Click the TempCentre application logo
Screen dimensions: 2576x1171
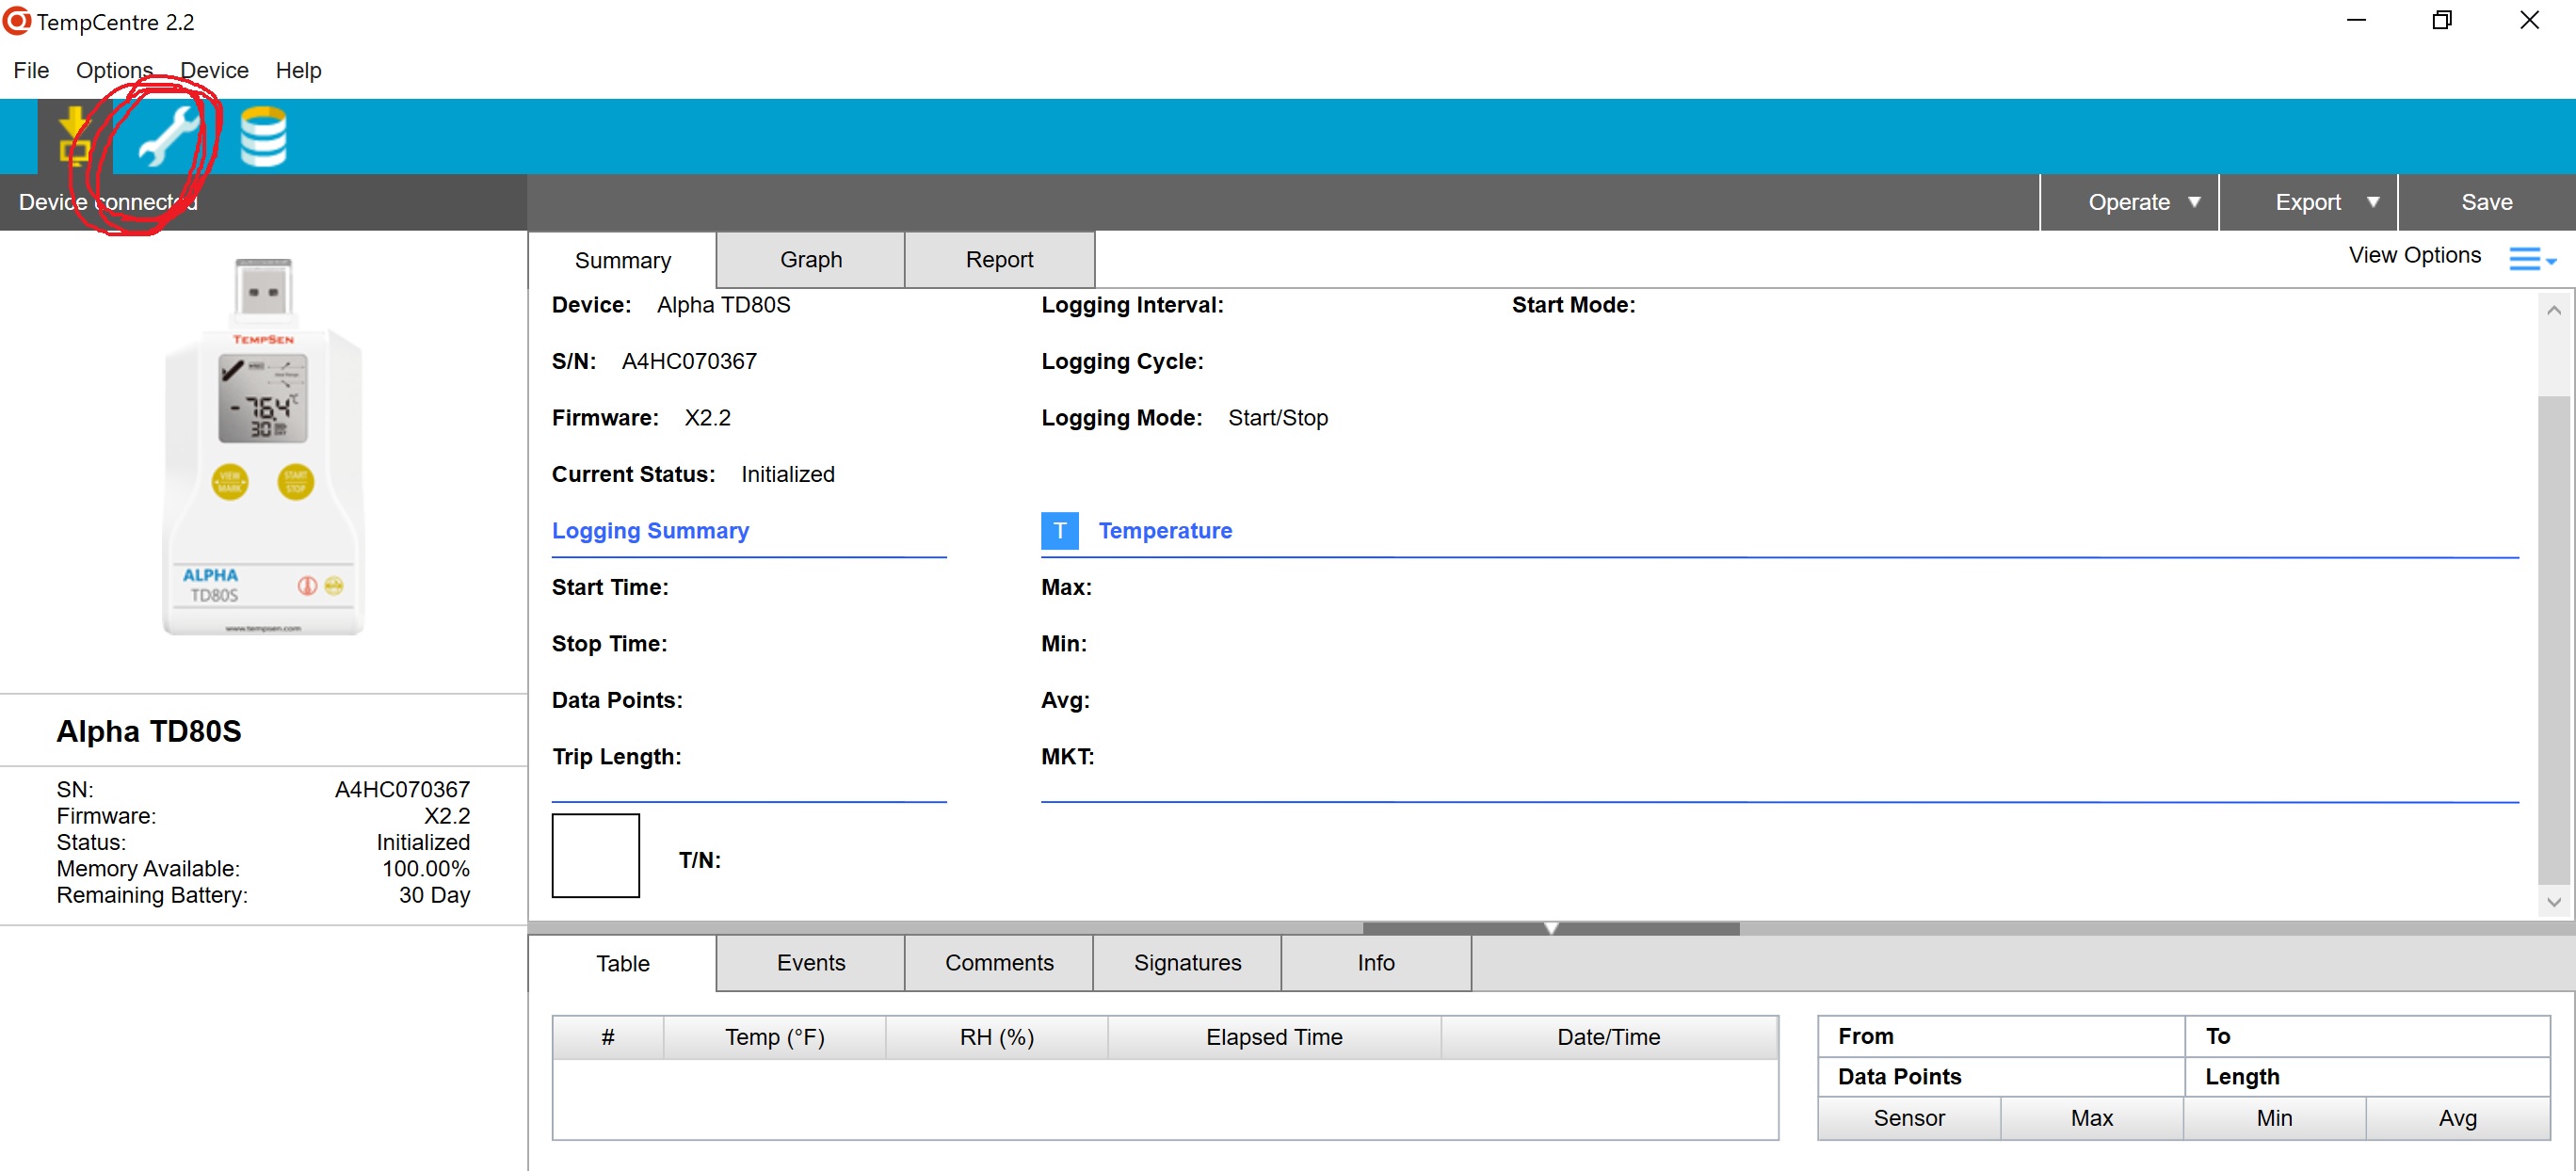tap(17, 21)
